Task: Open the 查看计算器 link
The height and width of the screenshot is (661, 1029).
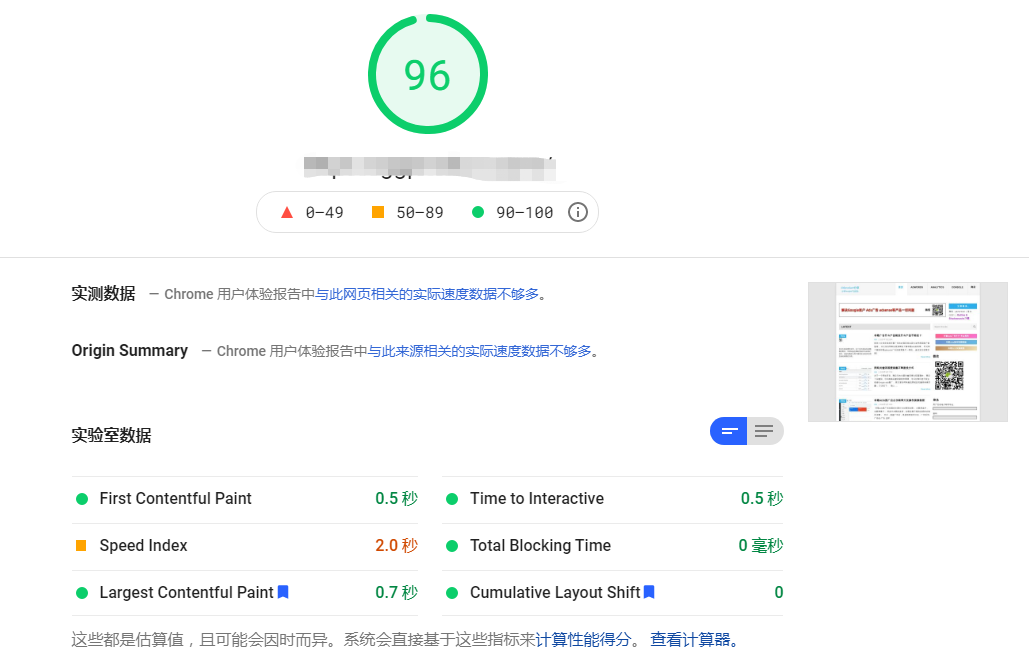Action: tap(690, 639)
